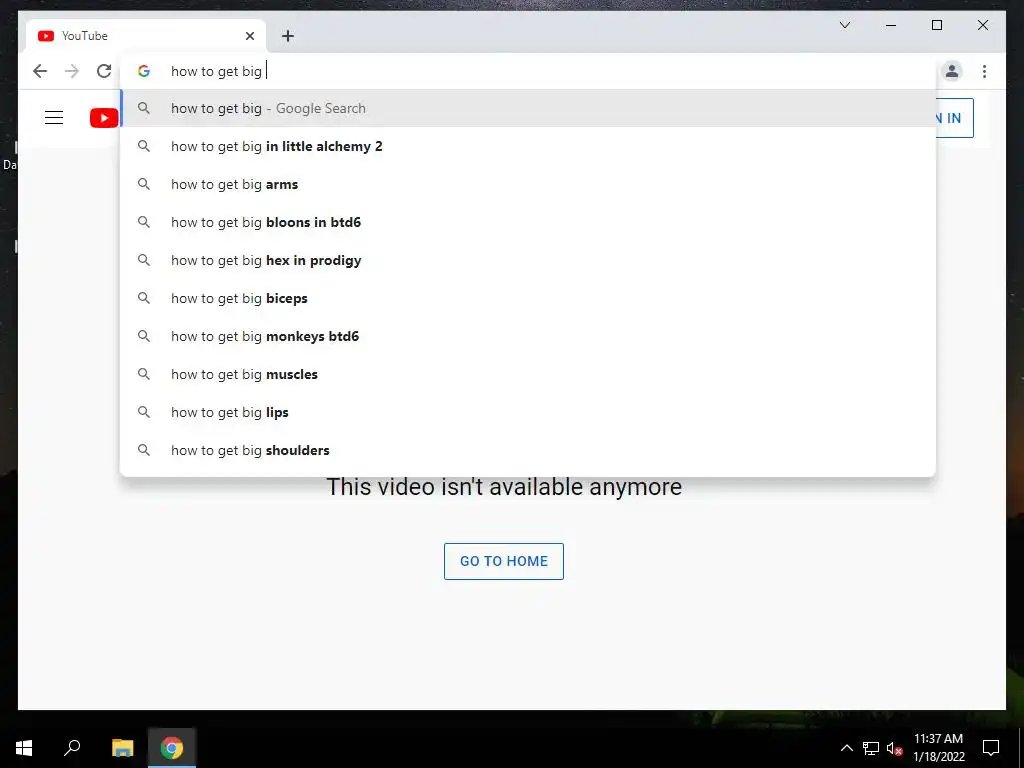The image size is (1024, 768).
Task: Go back with the browser back arrow
Action: (x=40, y=71)
